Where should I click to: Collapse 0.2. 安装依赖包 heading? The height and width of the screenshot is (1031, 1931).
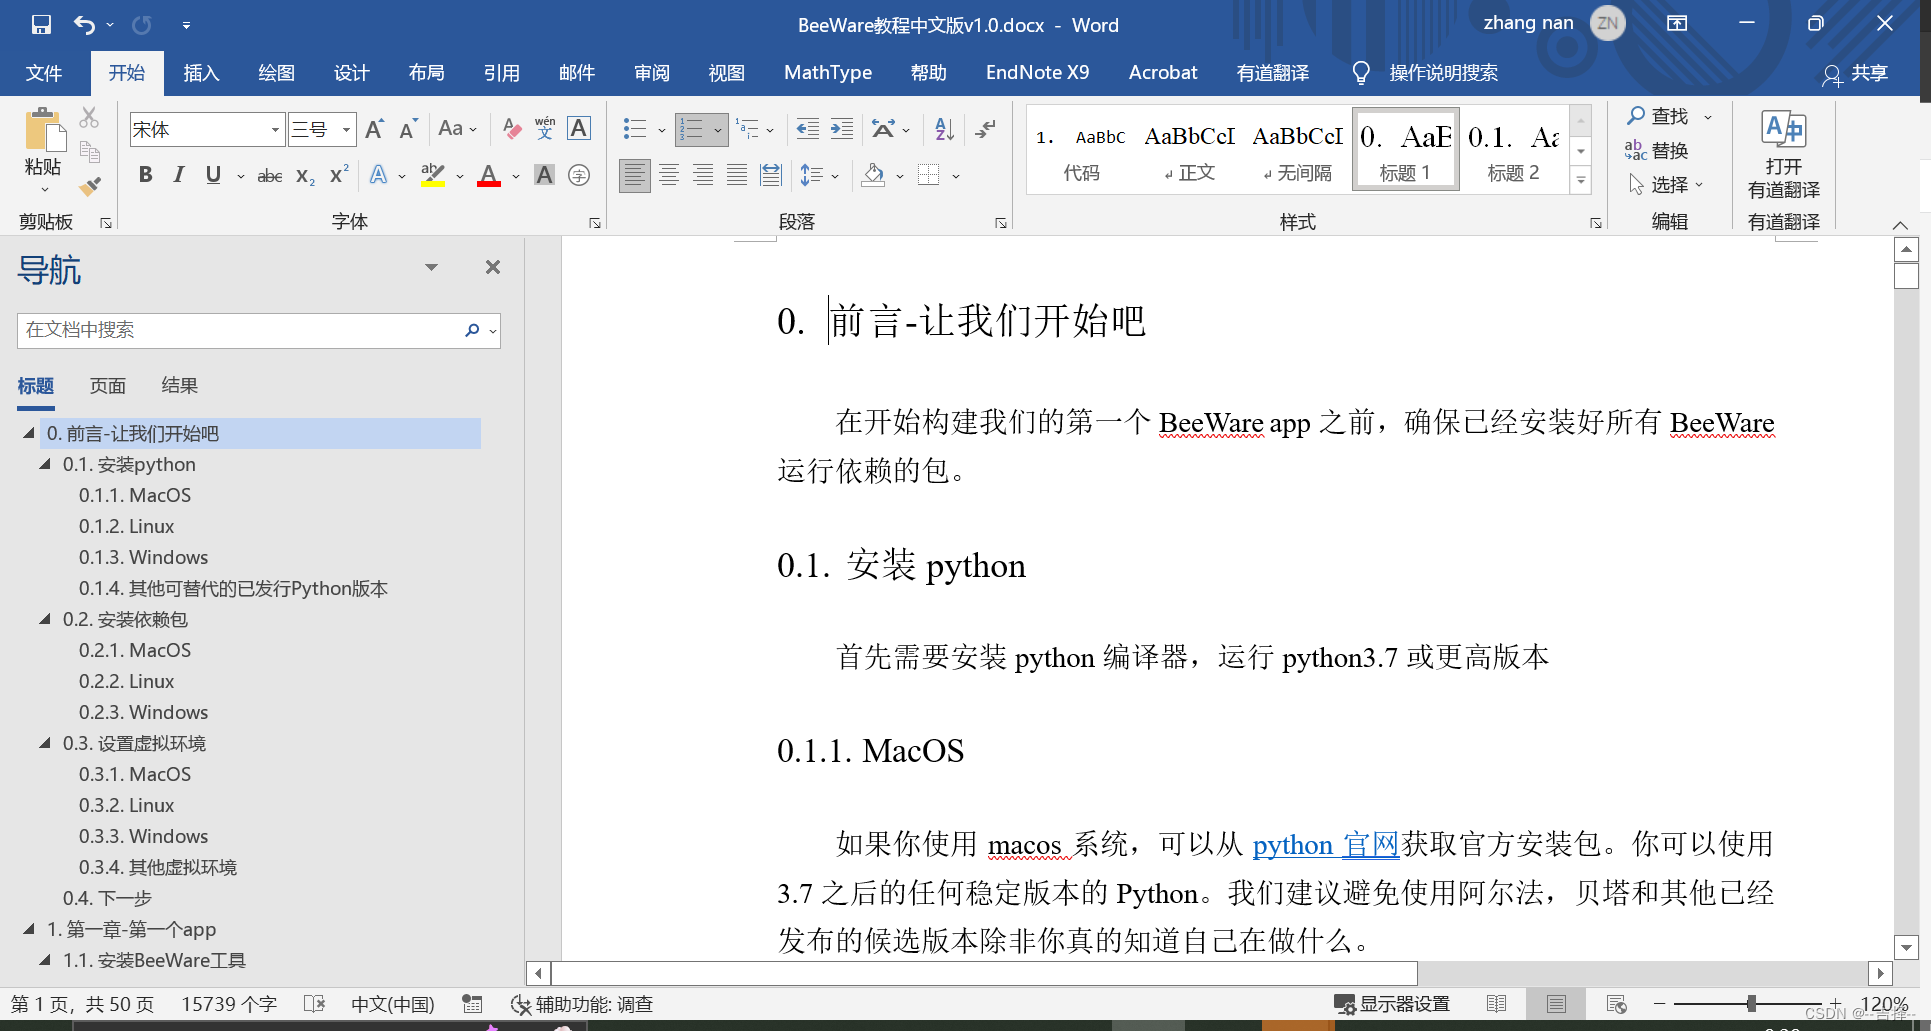[x=45, y=619]
